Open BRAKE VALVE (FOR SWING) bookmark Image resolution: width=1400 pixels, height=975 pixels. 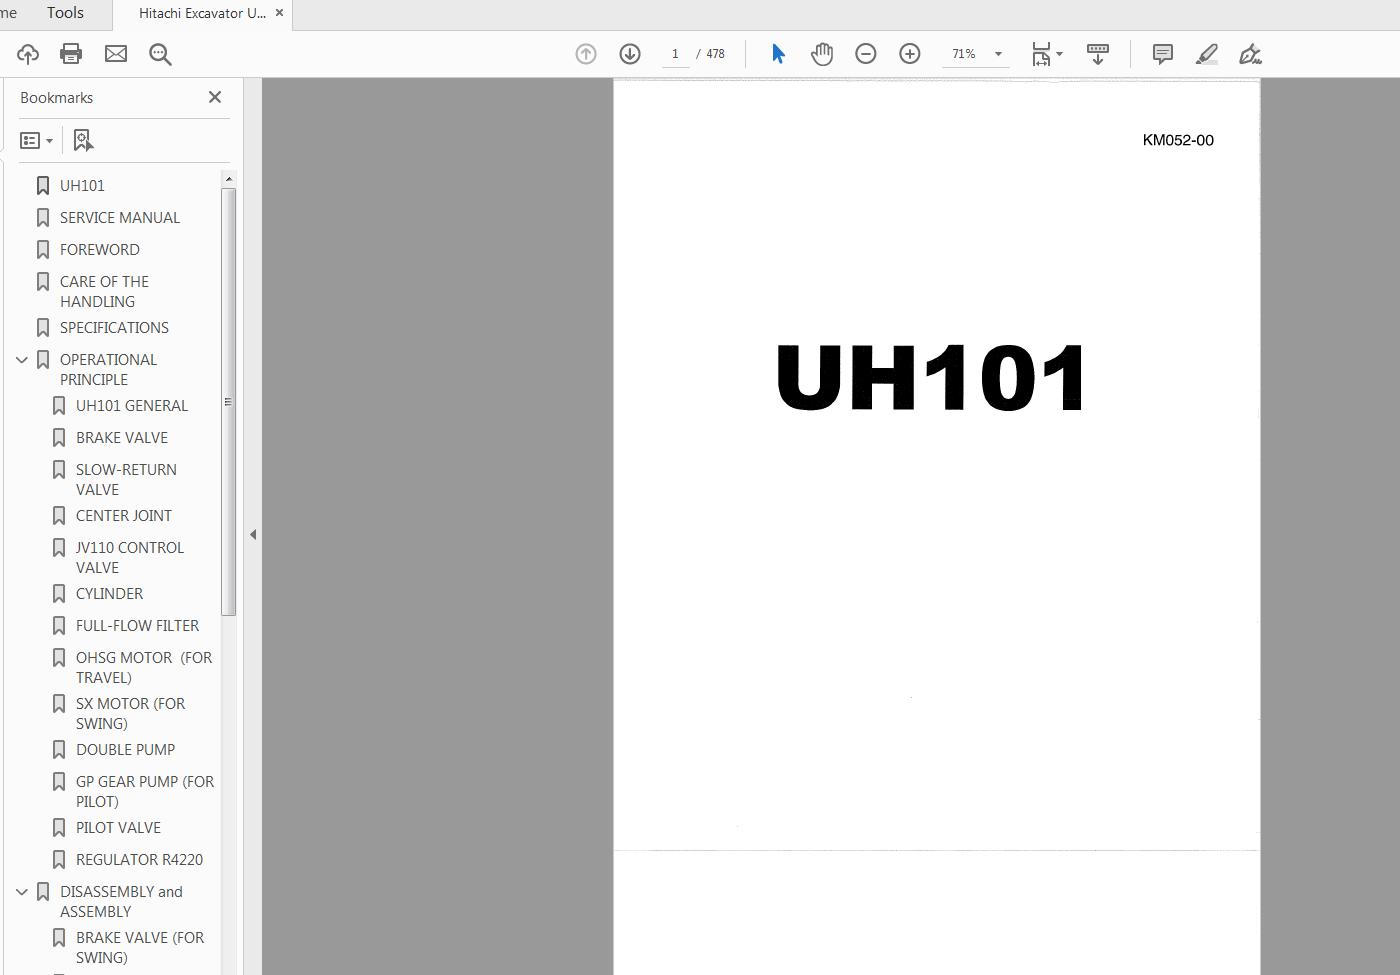tap(140, 948)
